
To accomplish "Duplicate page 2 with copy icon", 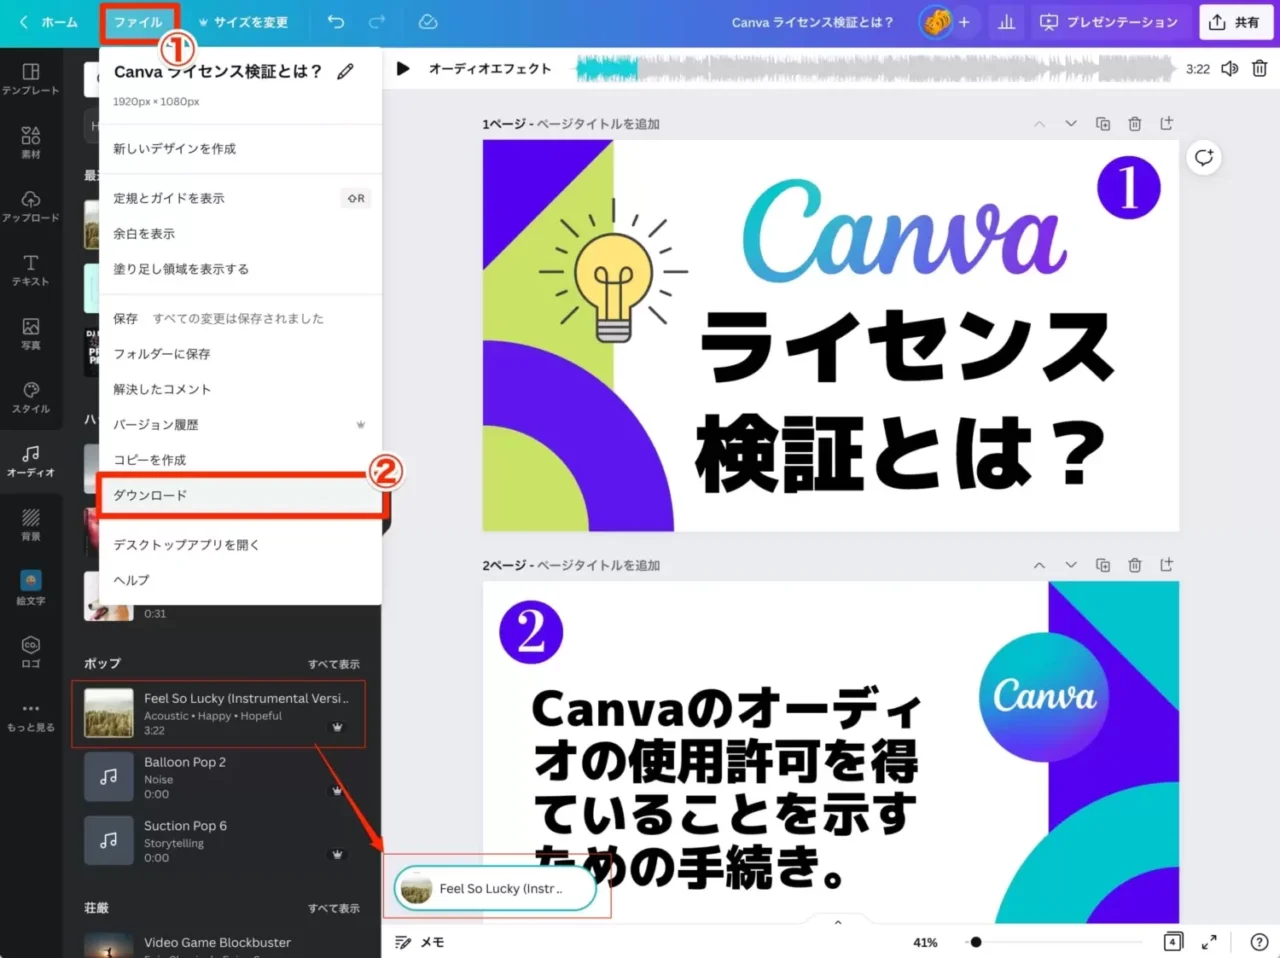I will tap(1103, 565).
